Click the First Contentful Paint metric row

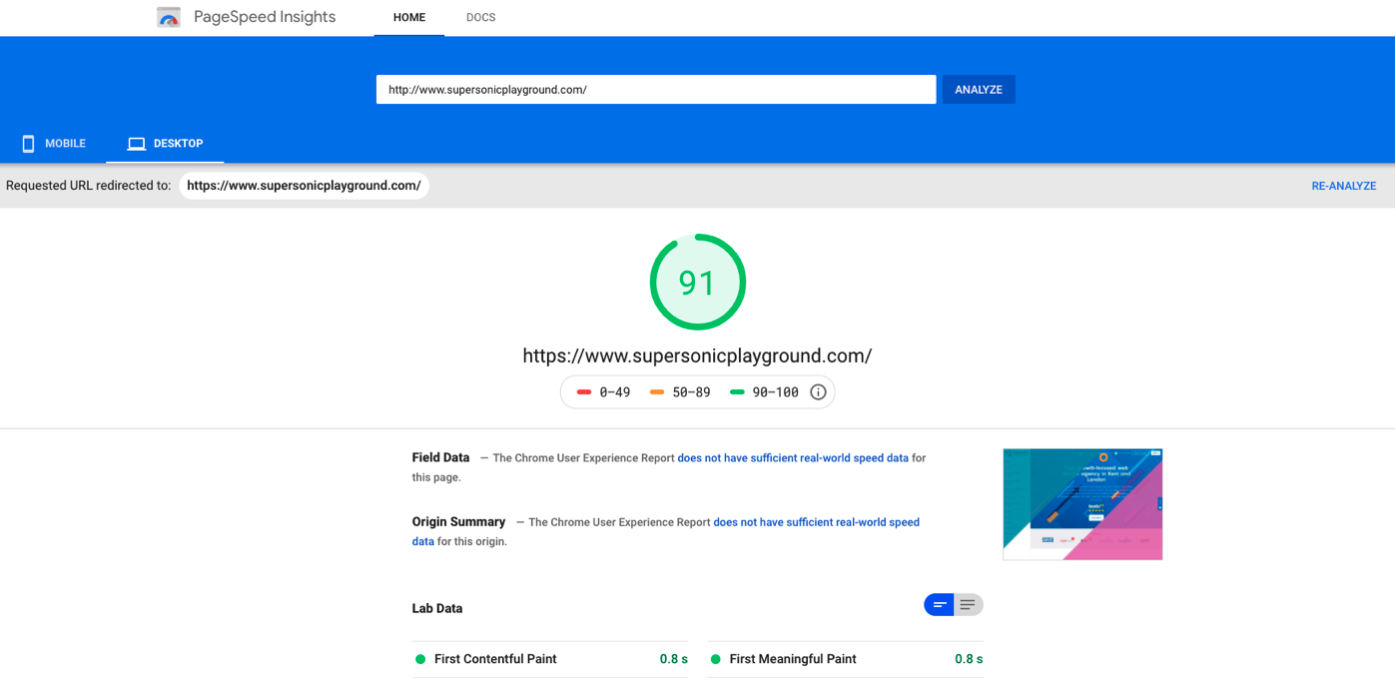(550, 659)
